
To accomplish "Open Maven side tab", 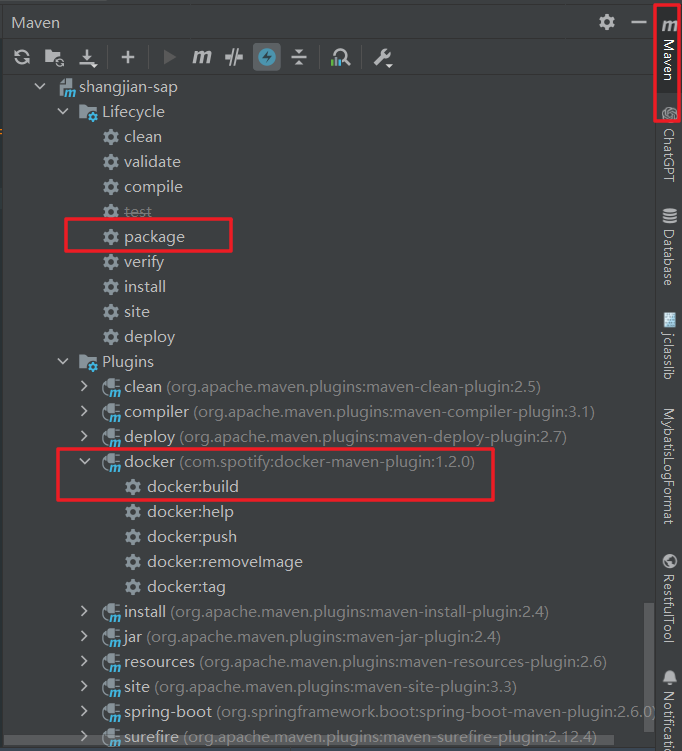I will (669, 52).
